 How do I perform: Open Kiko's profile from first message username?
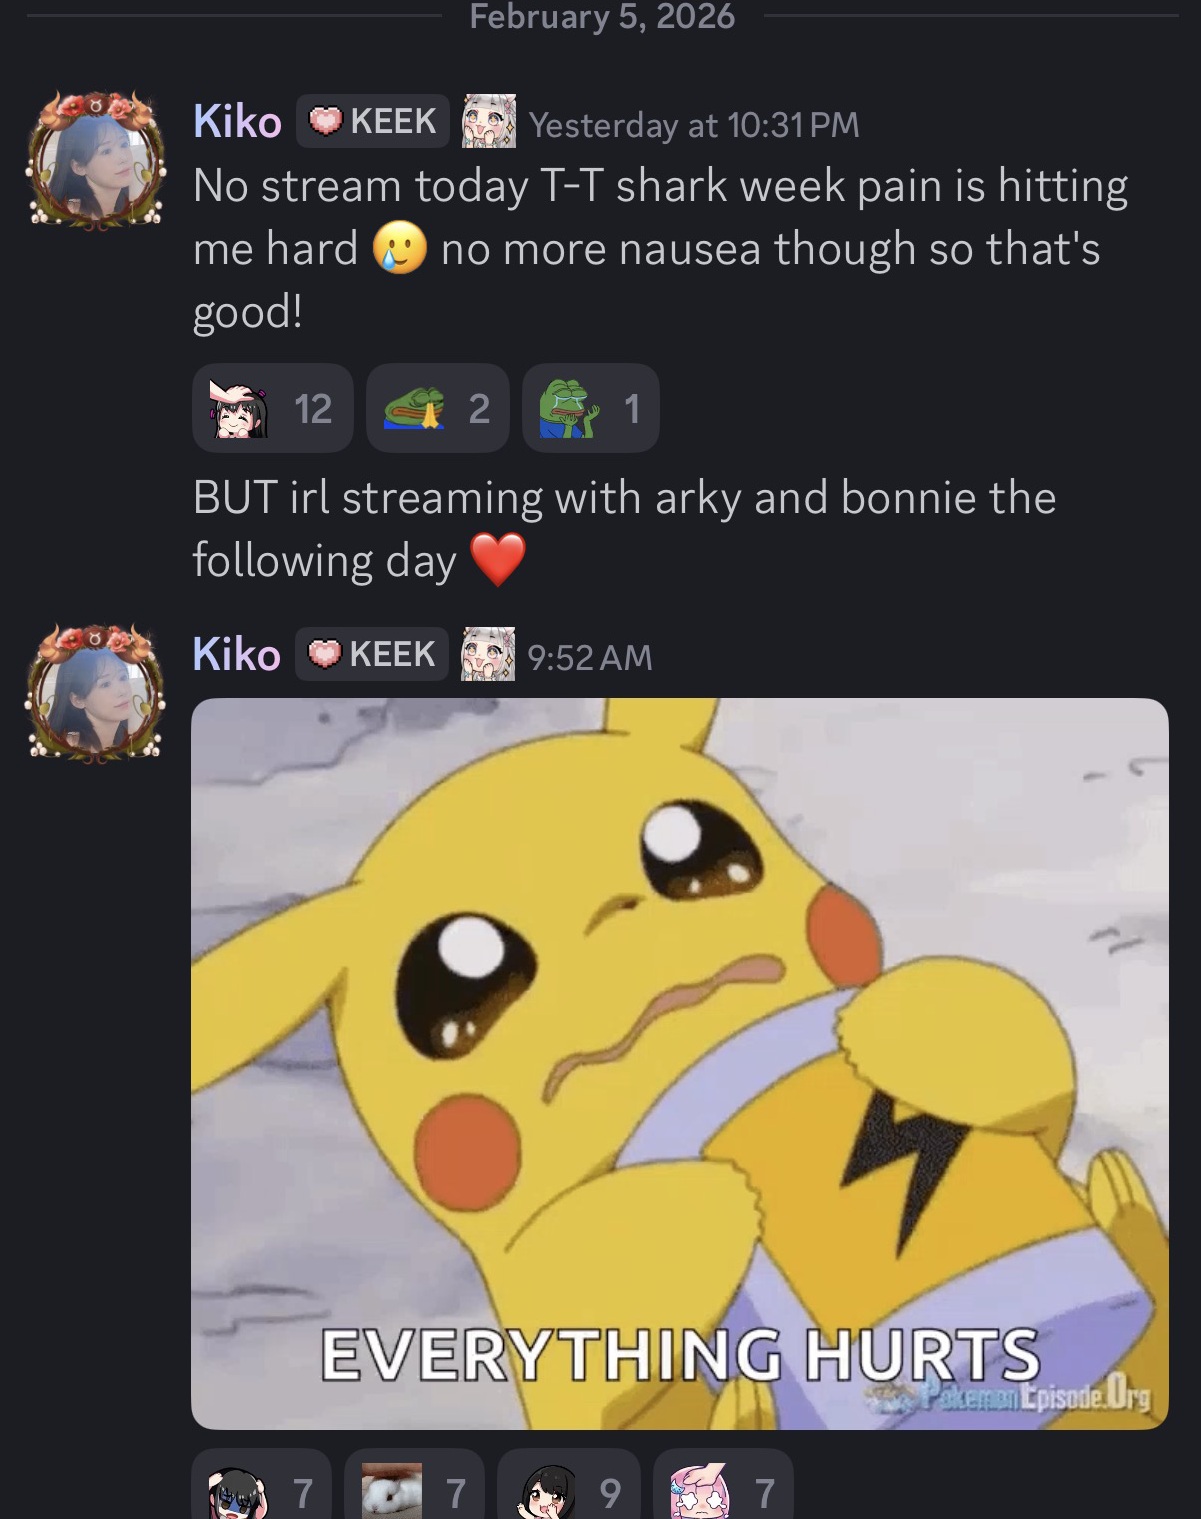pos(237,122)
